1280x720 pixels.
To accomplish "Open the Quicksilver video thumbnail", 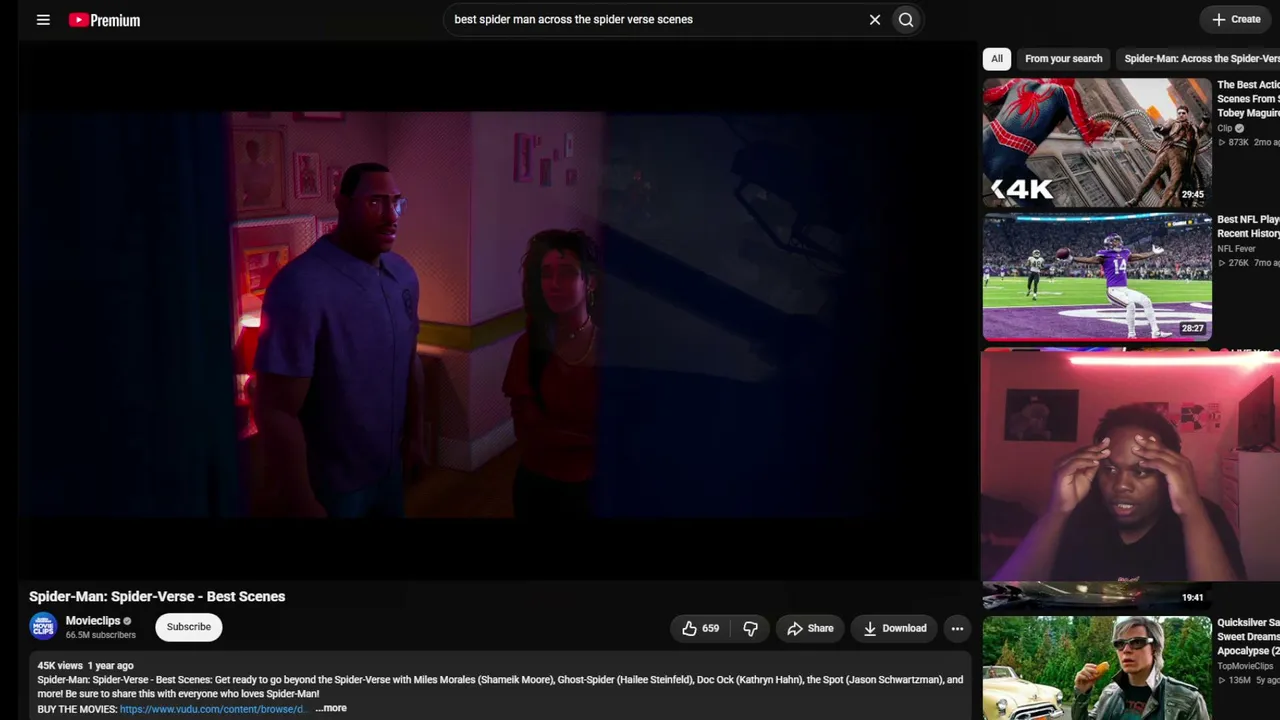I will click(1097, 668).
